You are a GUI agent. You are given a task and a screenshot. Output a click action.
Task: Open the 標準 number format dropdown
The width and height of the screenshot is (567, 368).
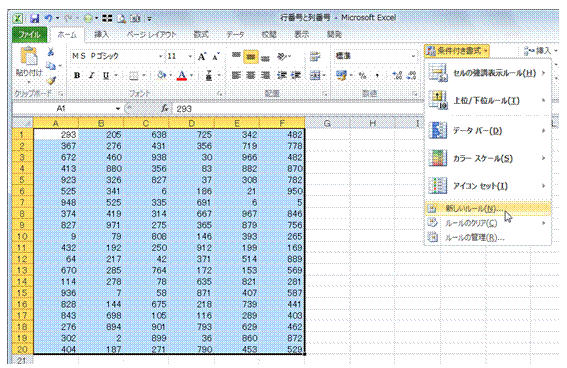point(413,56)
